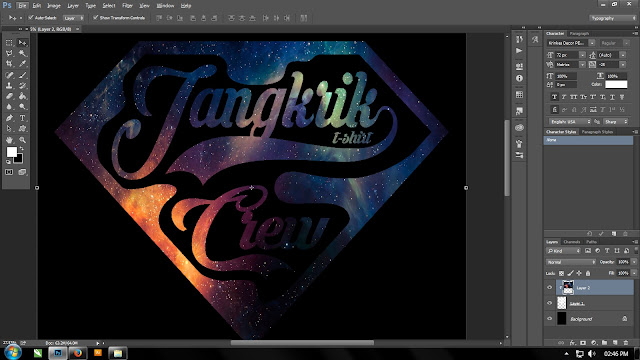Select the None character style
Viewport: 640px width, 360px height.
click(x=588, y=140)
